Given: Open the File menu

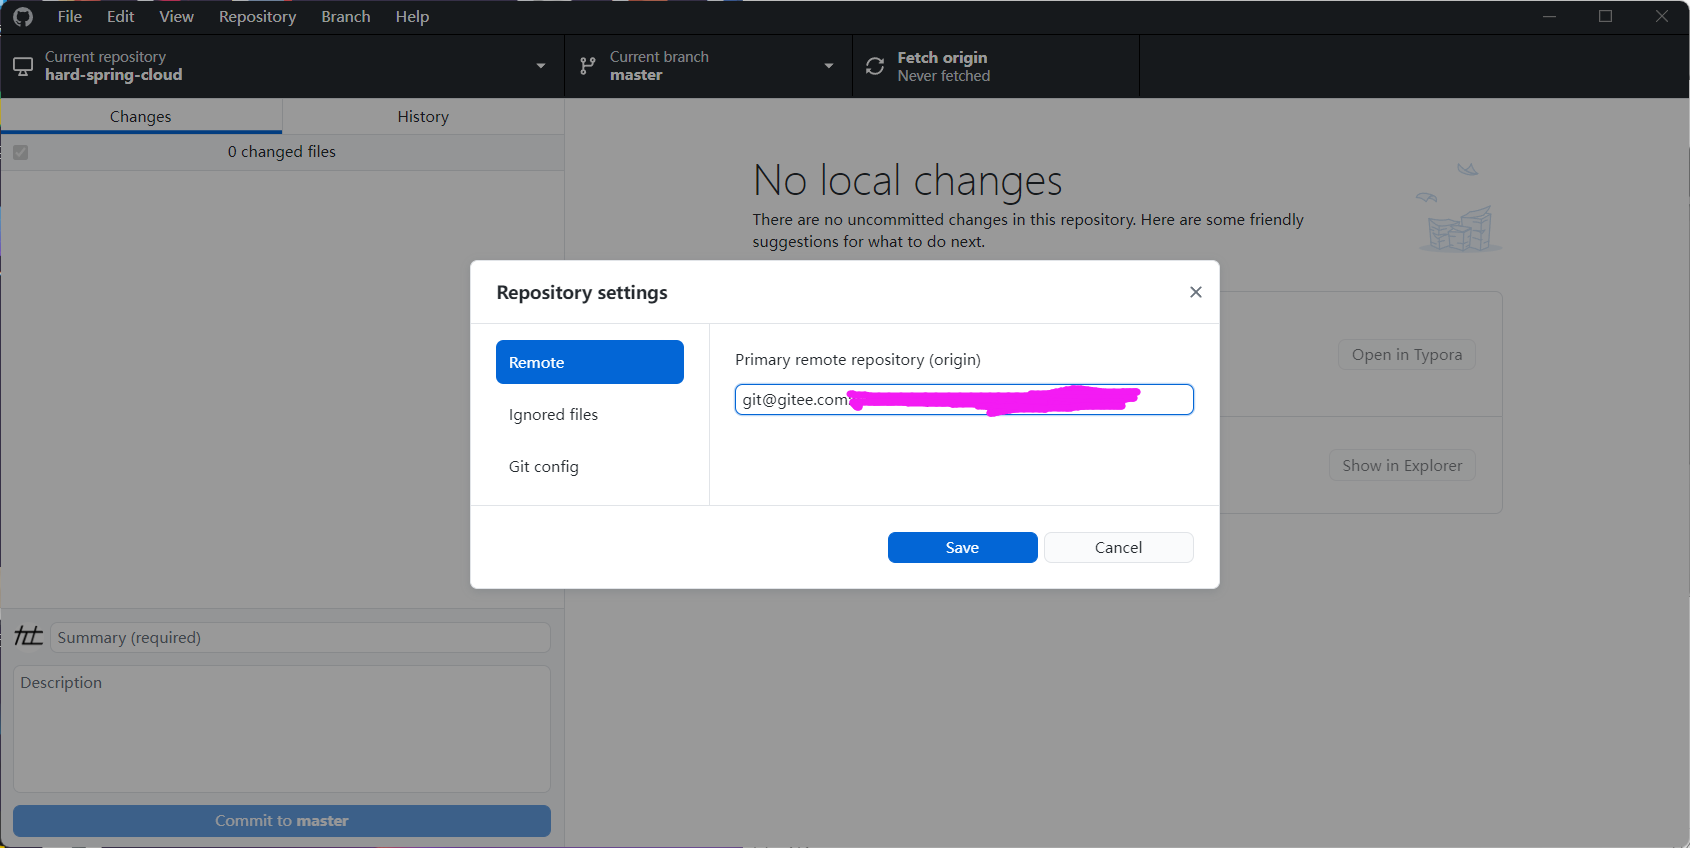Looking at the screenshot, I should click(x=70, y=17).
